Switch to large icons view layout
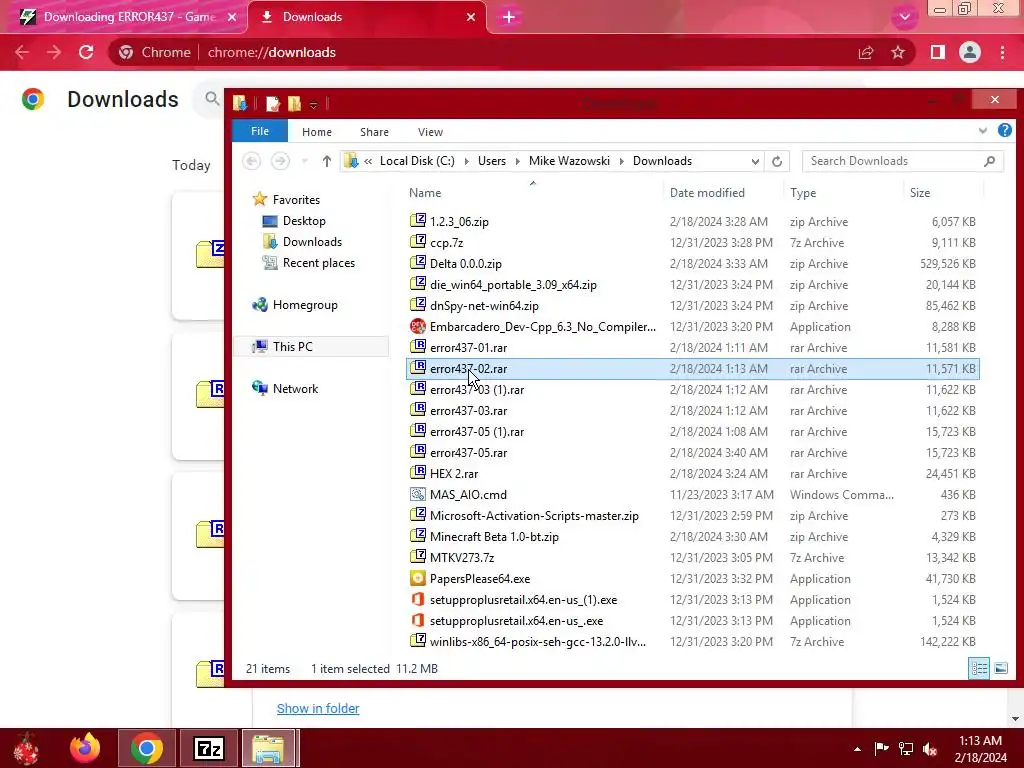The width and height of the screenshot is (1024, 768). coord(1000,668)
